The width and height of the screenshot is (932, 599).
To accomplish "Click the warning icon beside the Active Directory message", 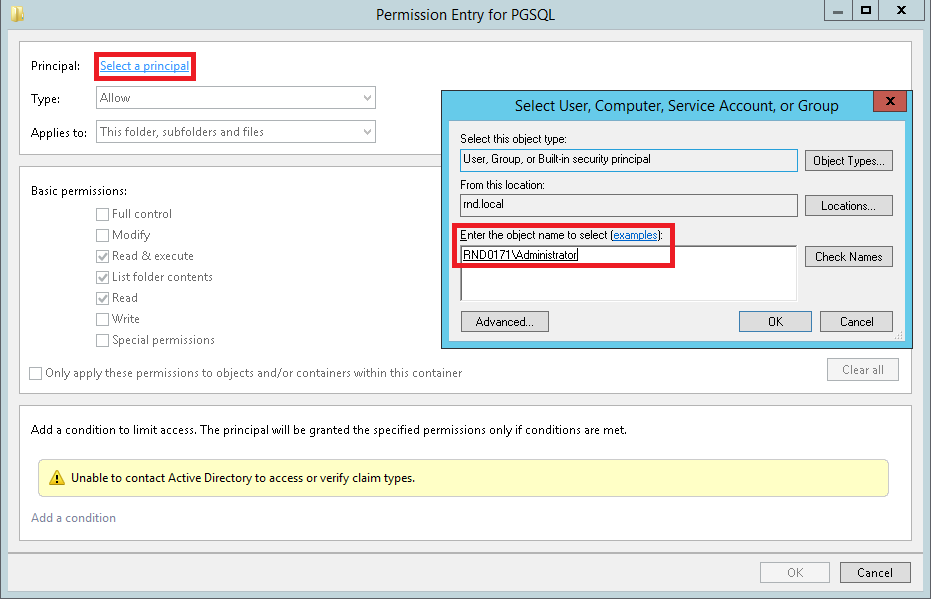I will 56,478.
